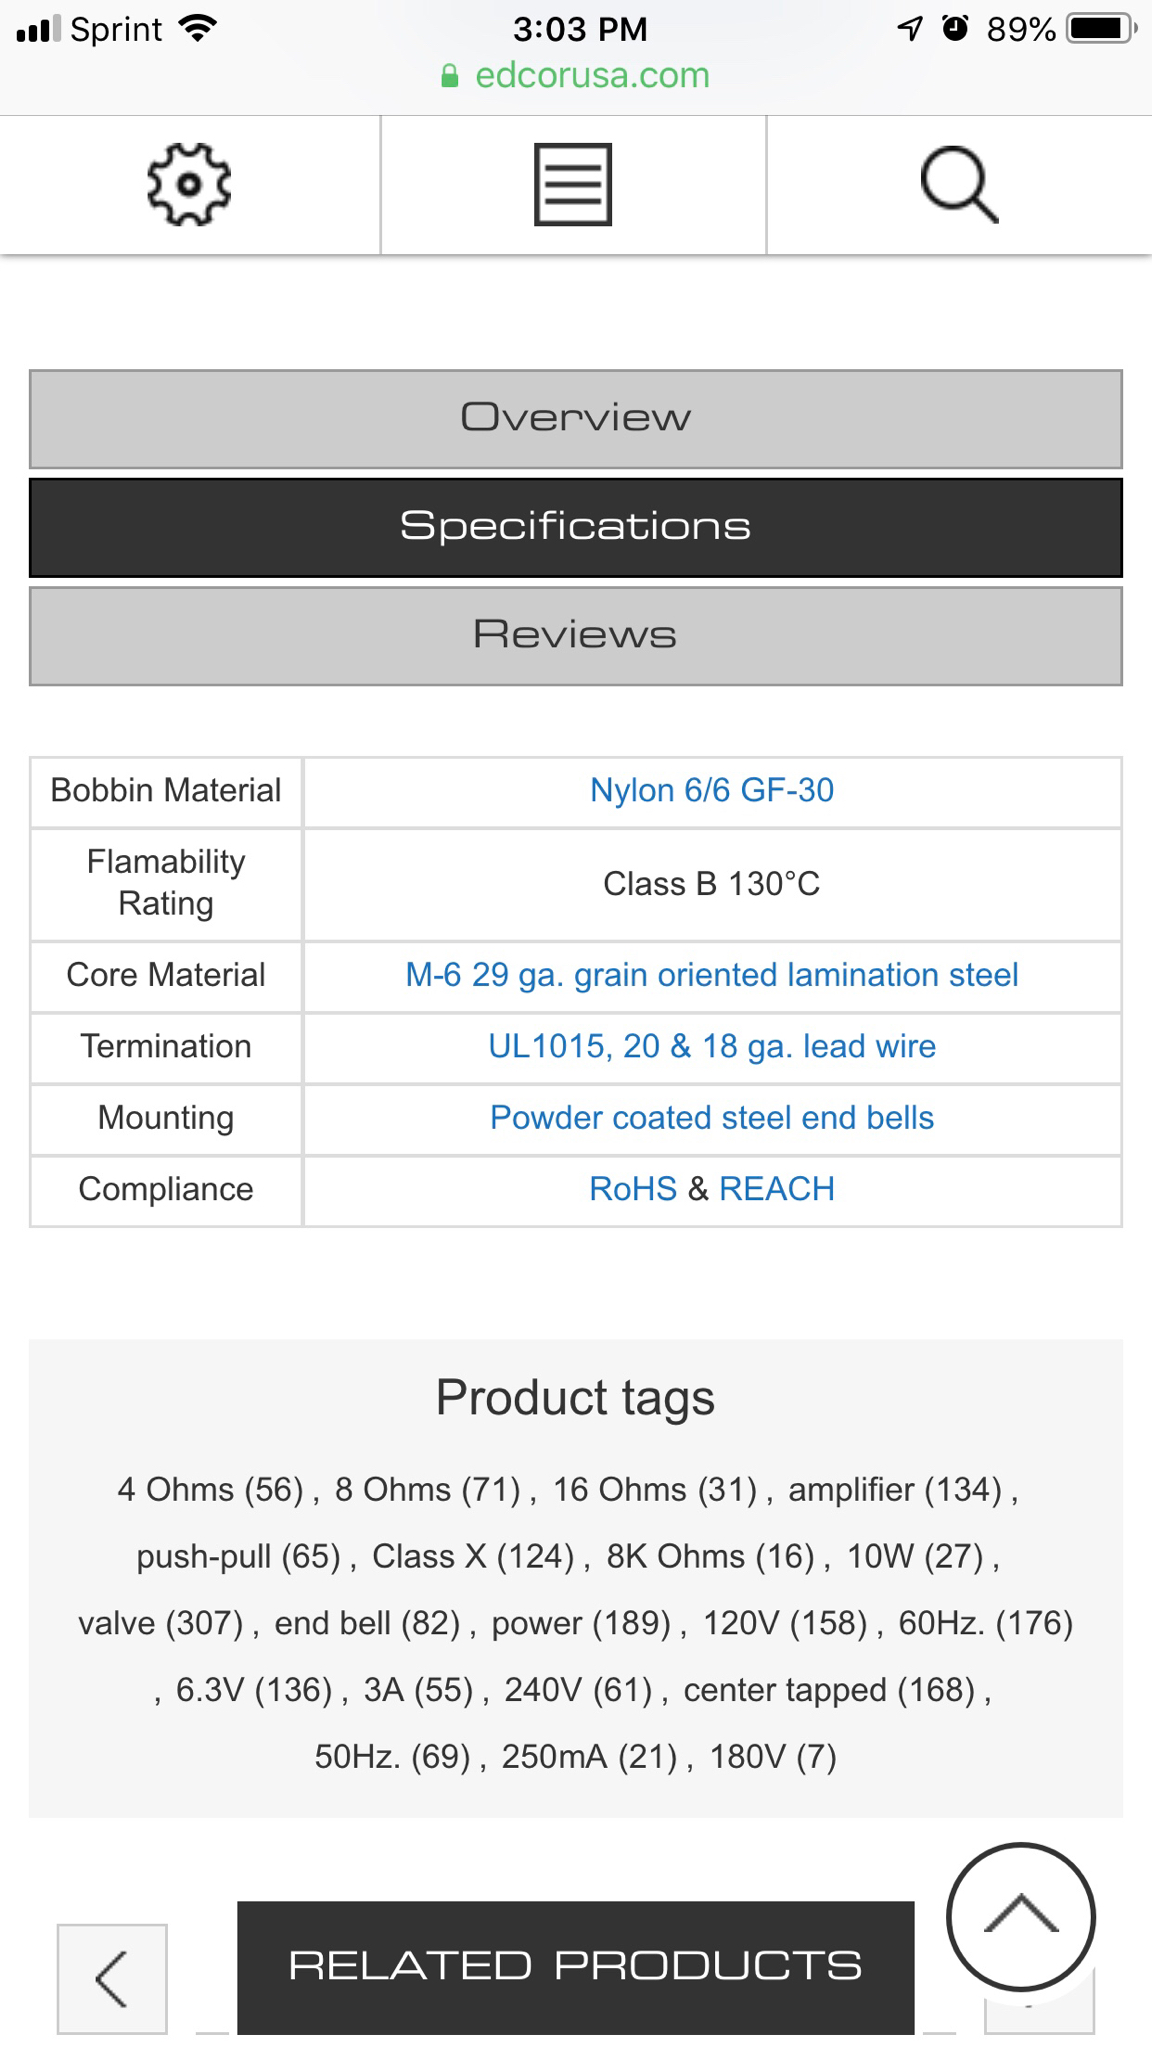Viewport: 1152px width, 2048px height.
Task: Open Powder coated steel end bells link
Action: pos(712,1118)
